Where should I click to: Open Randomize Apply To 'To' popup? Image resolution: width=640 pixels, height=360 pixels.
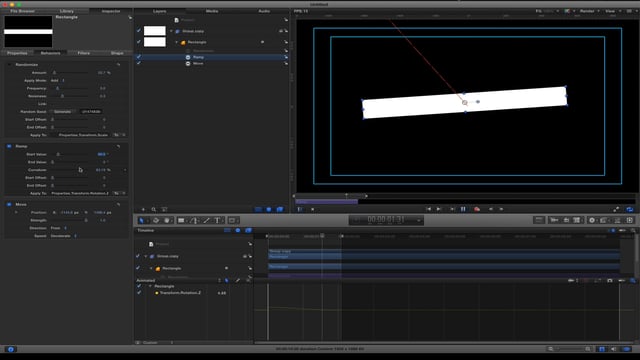[x=119, y=135]
